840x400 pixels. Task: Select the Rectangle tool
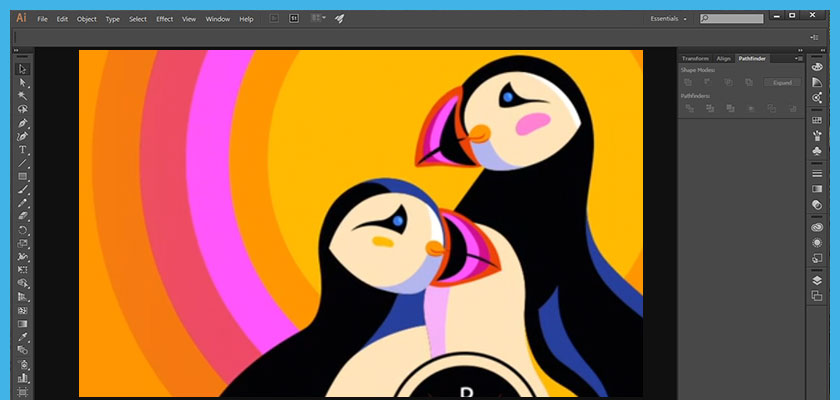(22, 176)
